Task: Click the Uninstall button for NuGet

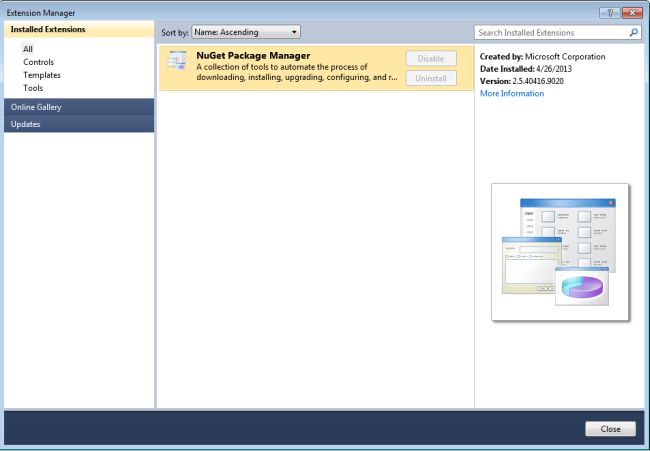Action: pos(431,78)
